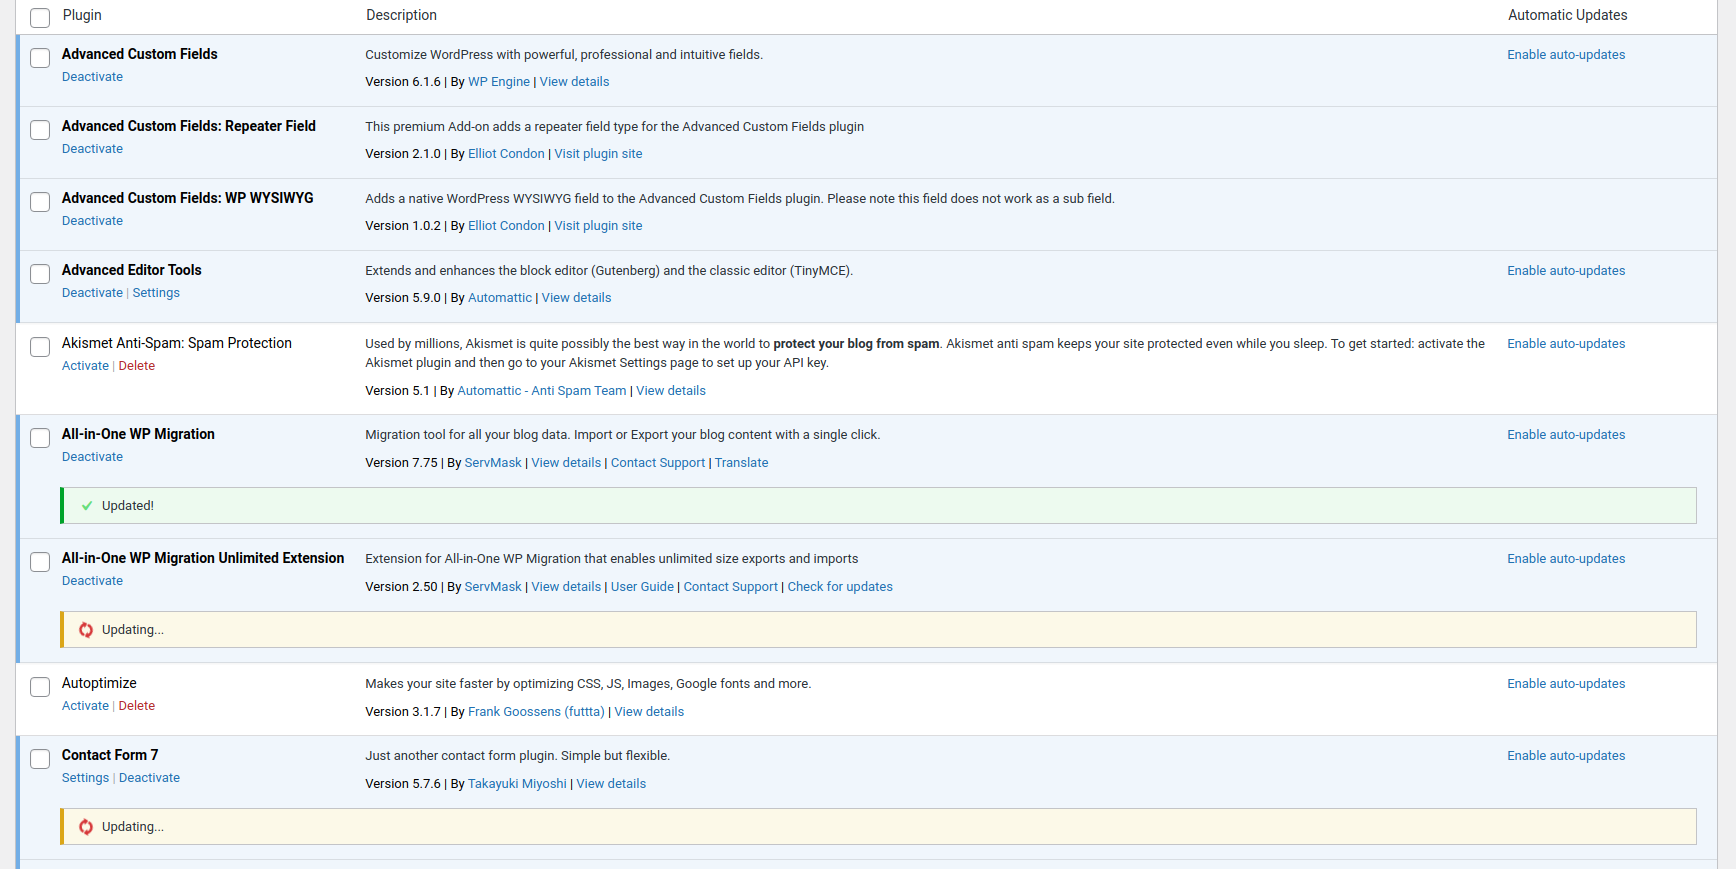Open Takayuki Miyoshi author link
This screenshot has height=869, width=1736.
tap(517, 784)
